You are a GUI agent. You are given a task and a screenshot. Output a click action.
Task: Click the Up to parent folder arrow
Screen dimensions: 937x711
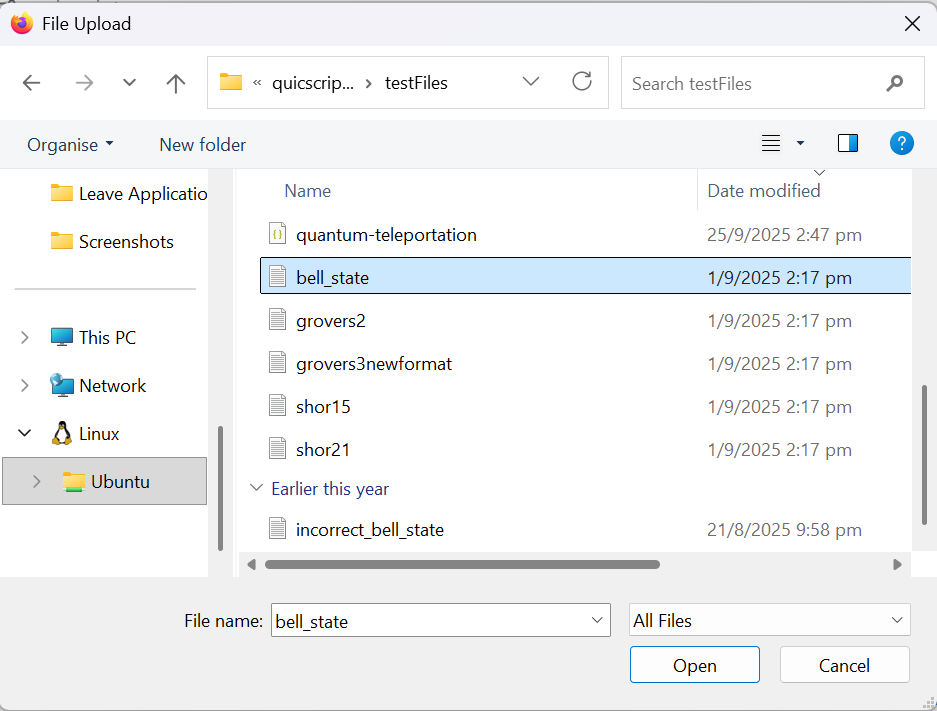click(x=176, y=83)
